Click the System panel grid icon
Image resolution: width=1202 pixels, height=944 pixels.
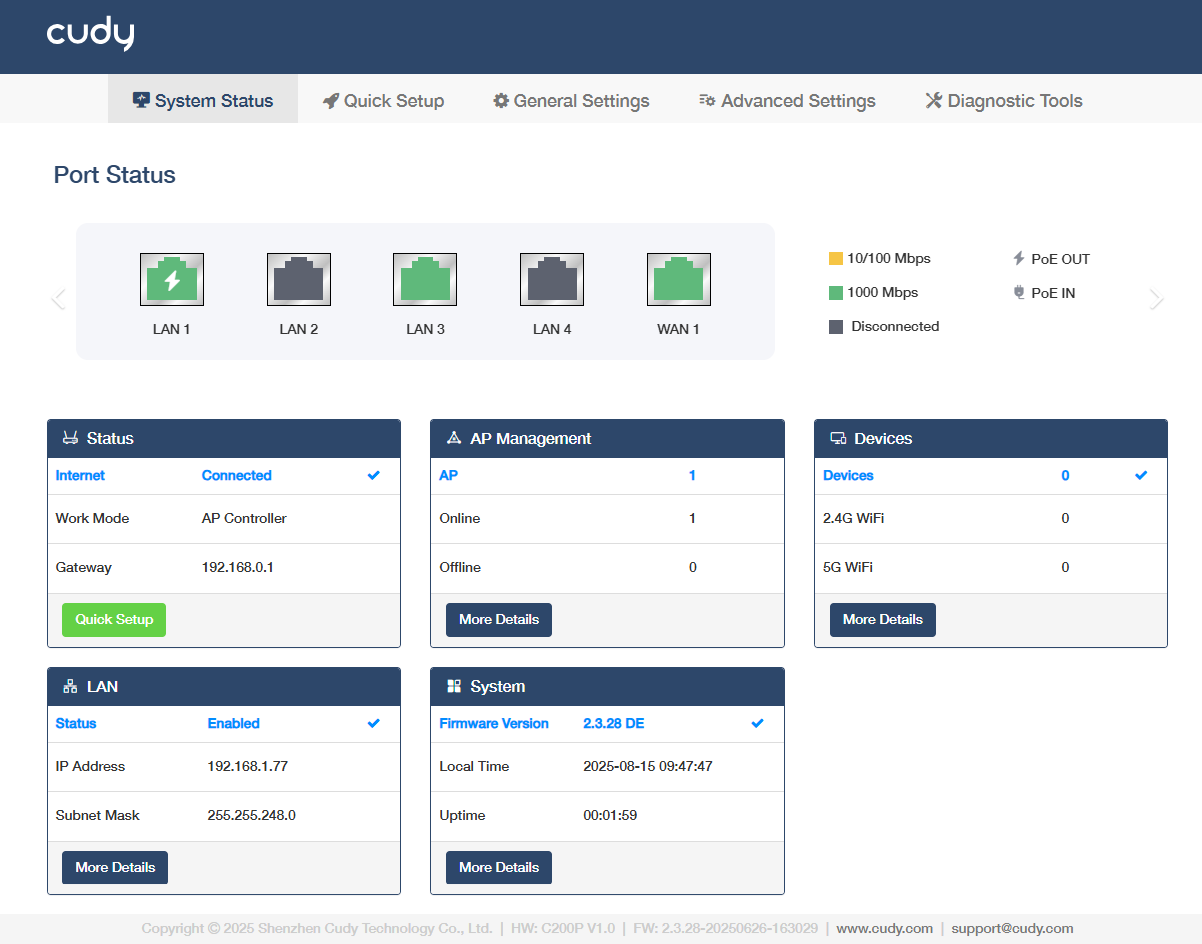(454, 686)
